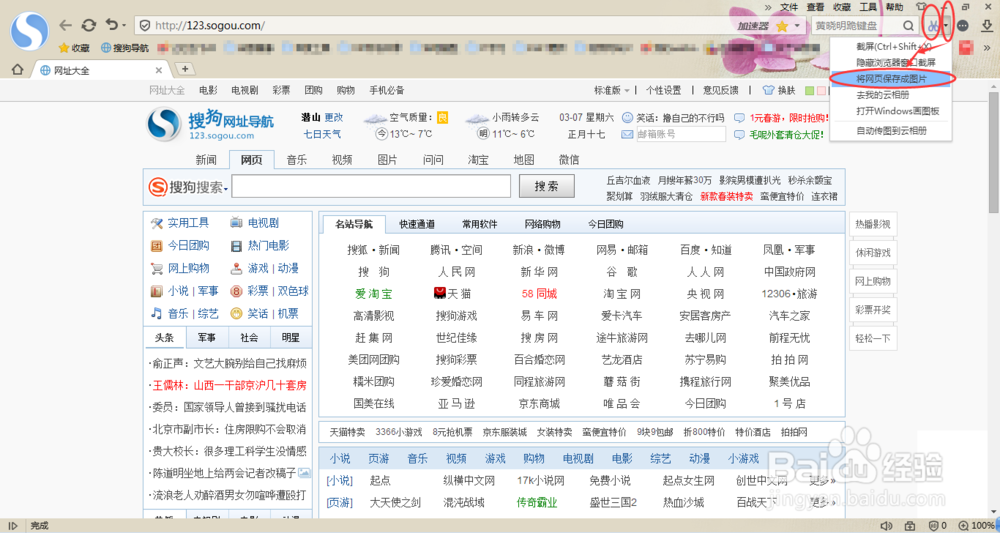Open the 爱淘宝 link
The width and height of the screenshot is (1000, 533).
pyautogui.click(x=374, y=293)
